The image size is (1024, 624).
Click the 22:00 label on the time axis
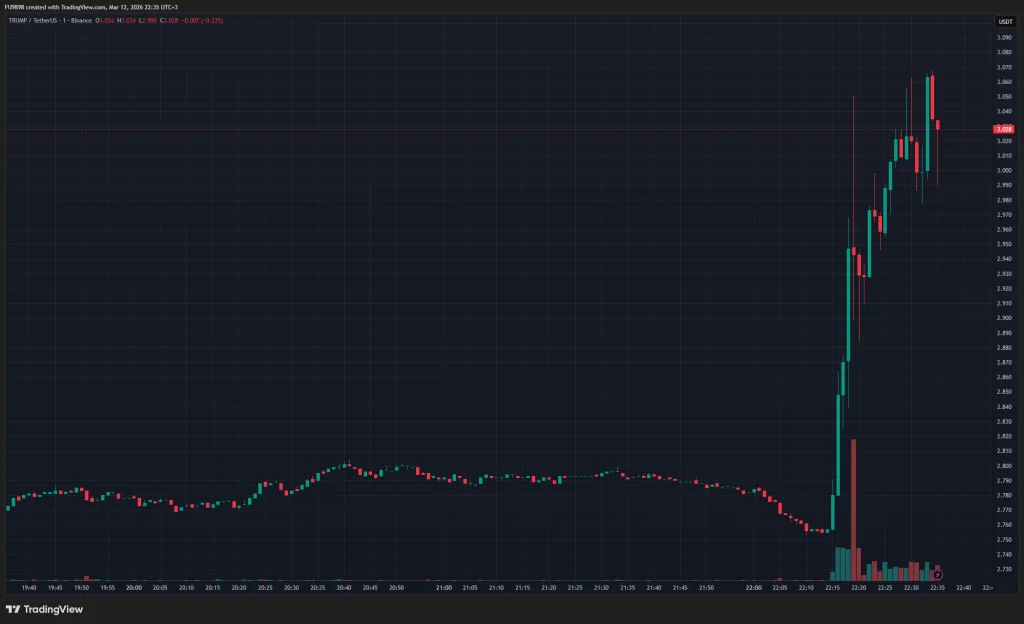(753, 588)
